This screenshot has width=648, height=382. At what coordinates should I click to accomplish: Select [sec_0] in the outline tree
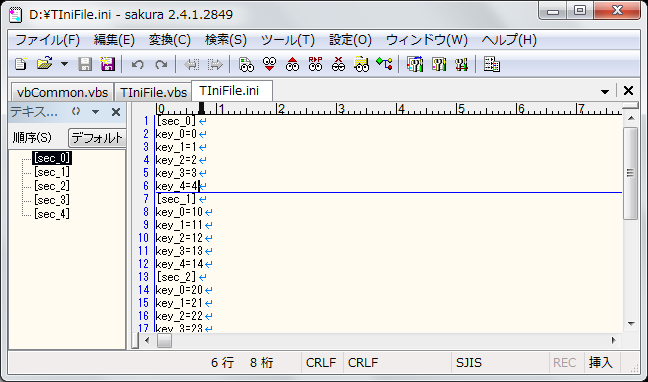tap(52, 158)
